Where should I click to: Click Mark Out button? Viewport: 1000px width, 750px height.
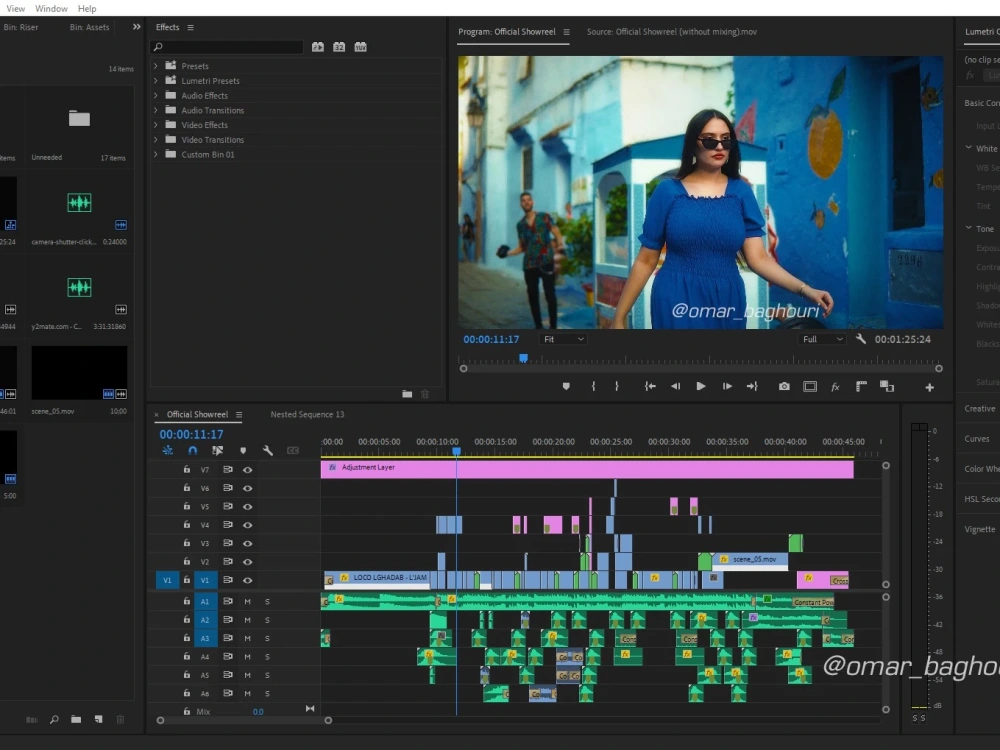point(617,386)
